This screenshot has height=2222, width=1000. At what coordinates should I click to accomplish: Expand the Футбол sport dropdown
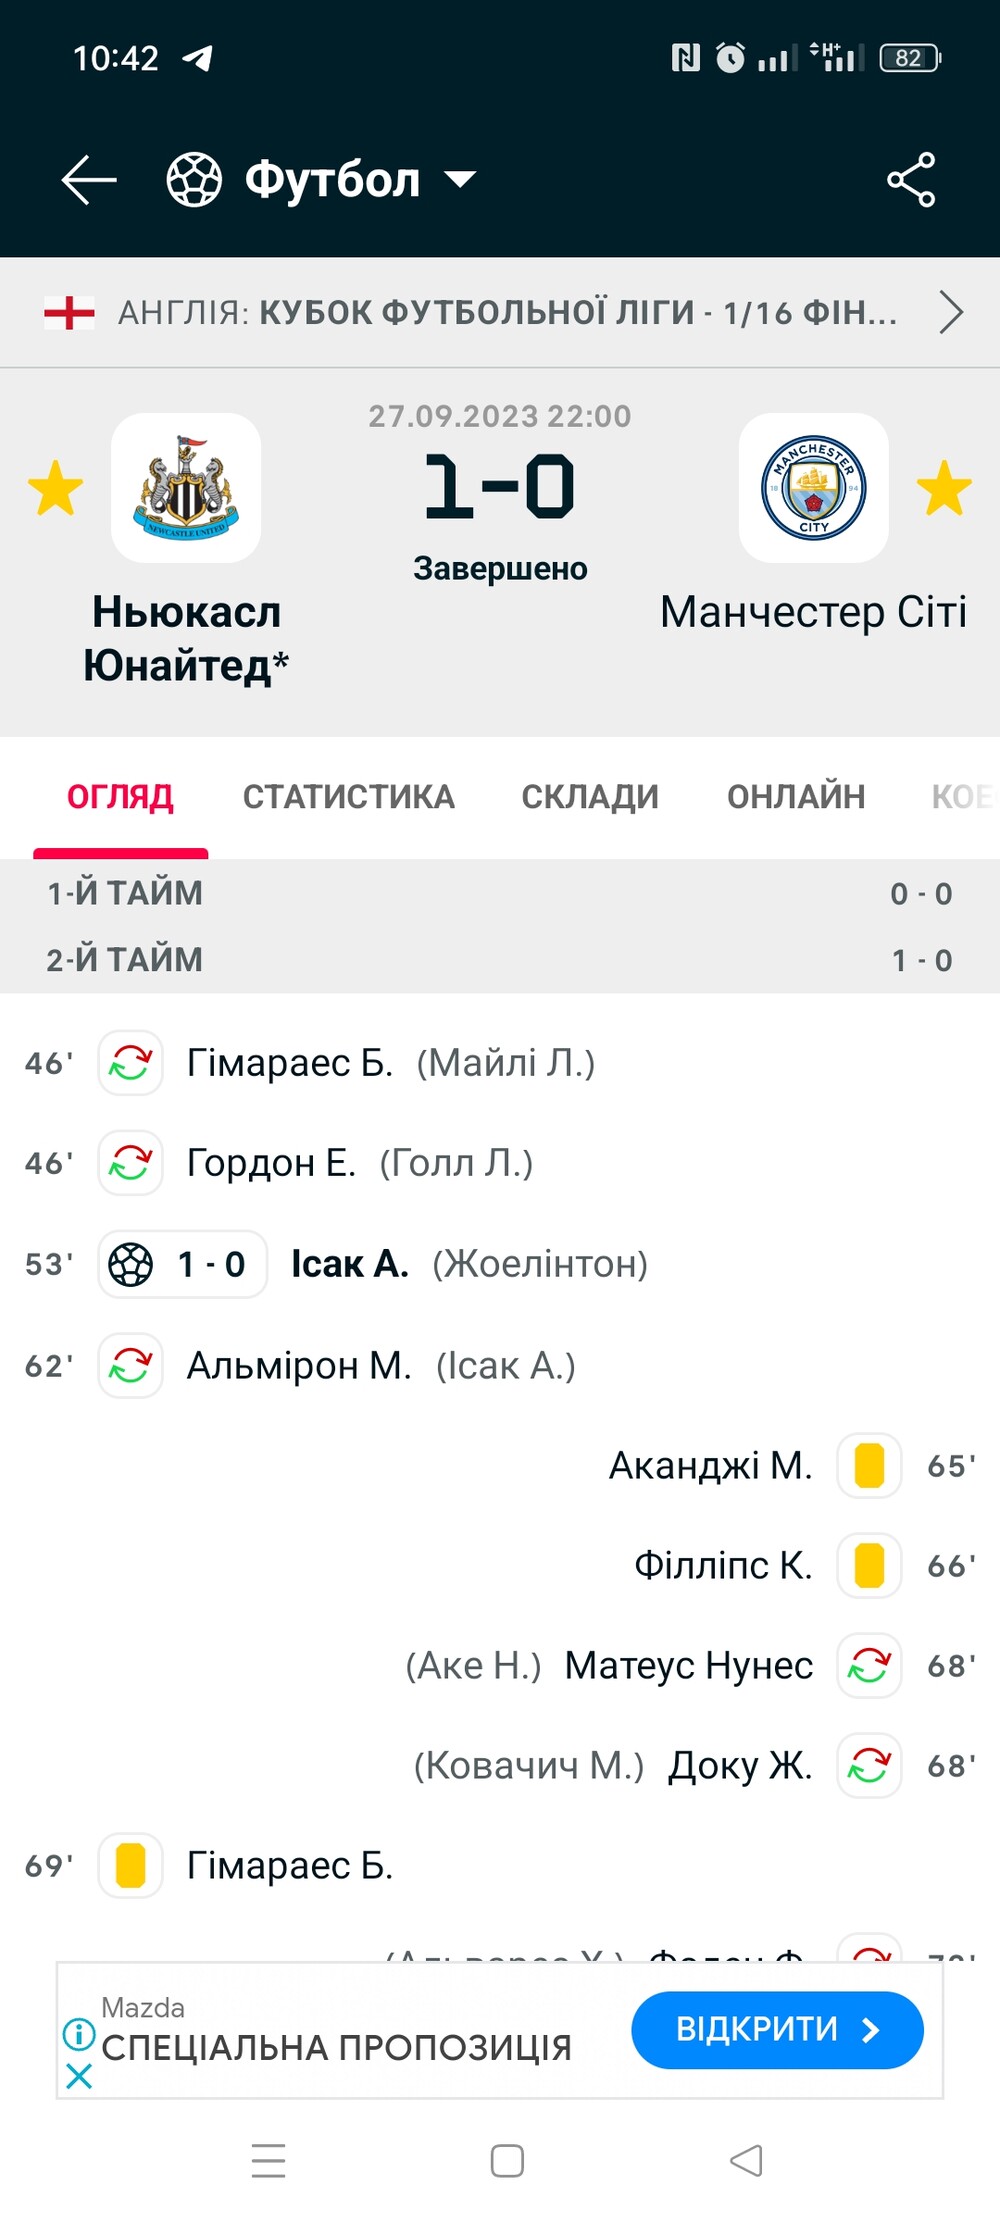tap(460, 180)
